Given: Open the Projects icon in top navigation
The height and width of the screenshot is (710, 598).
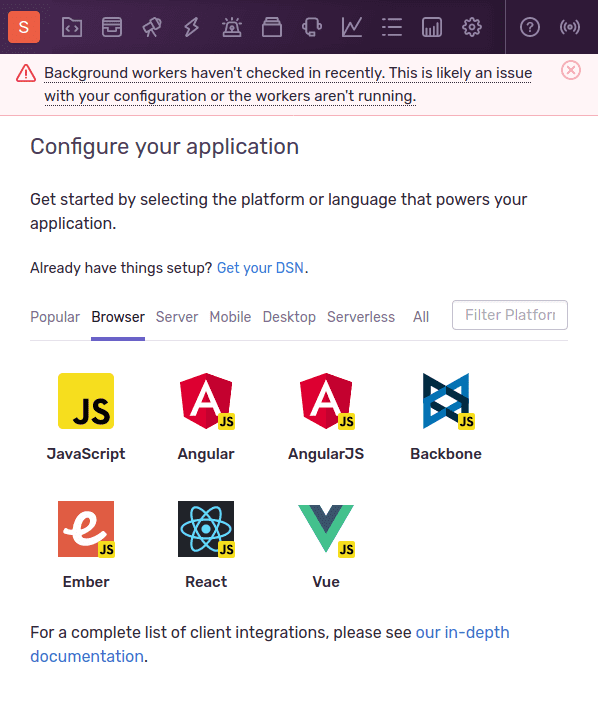Looking at the screenshot, I should tap(72, 27).
